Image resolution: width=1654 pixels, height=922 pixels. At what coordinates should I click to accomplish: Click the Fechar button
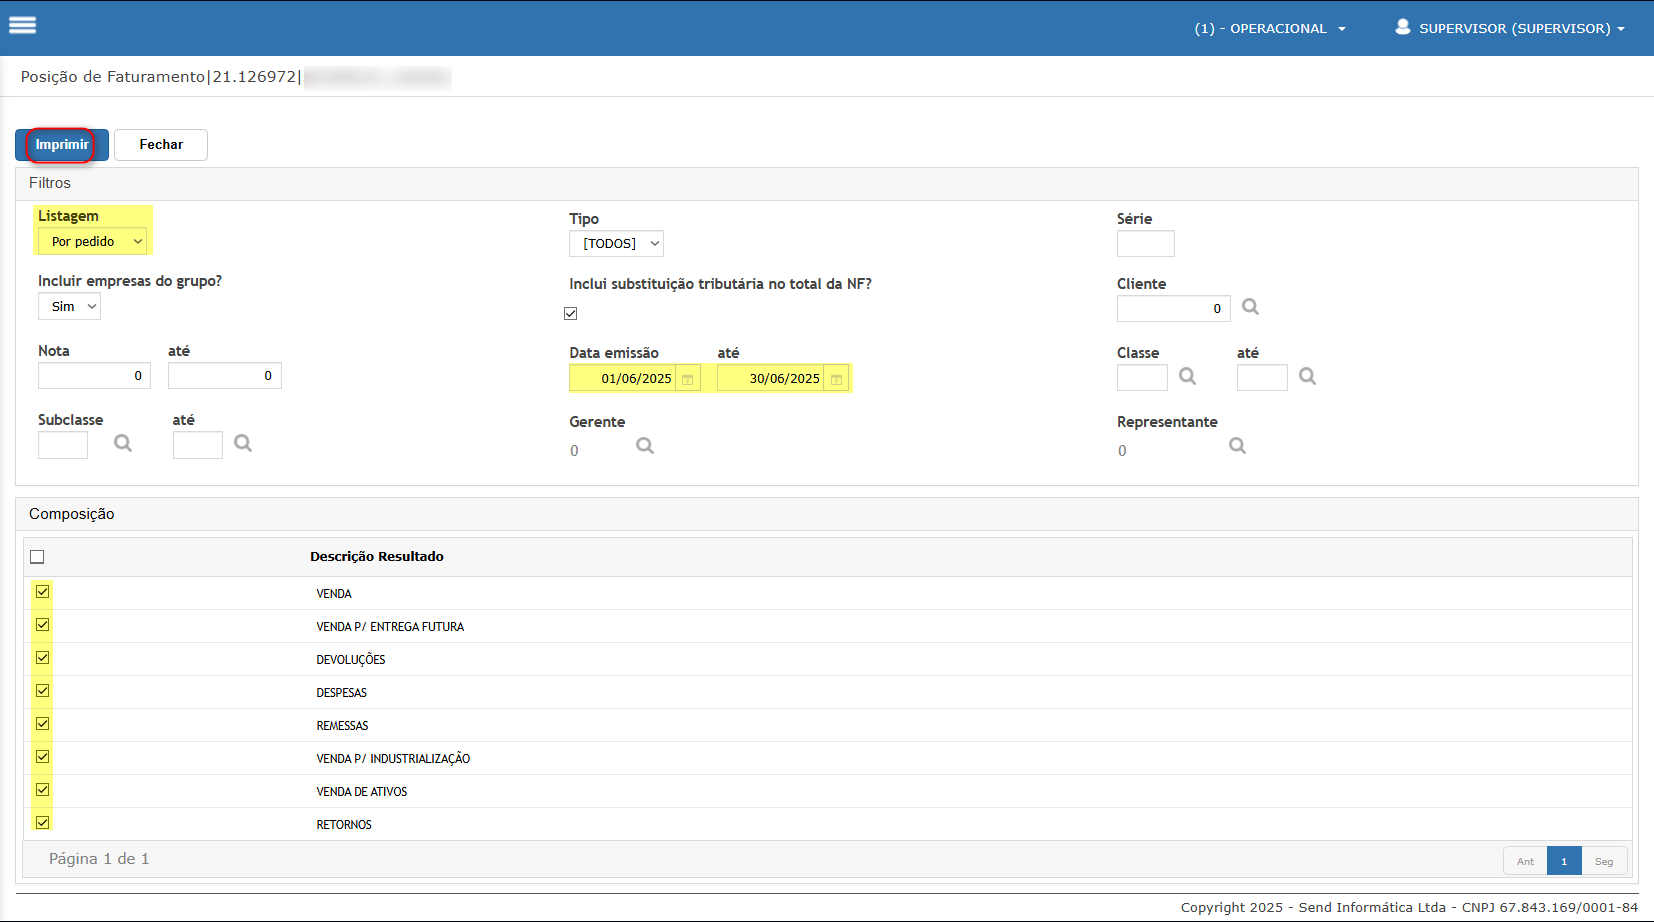[161, 145]
